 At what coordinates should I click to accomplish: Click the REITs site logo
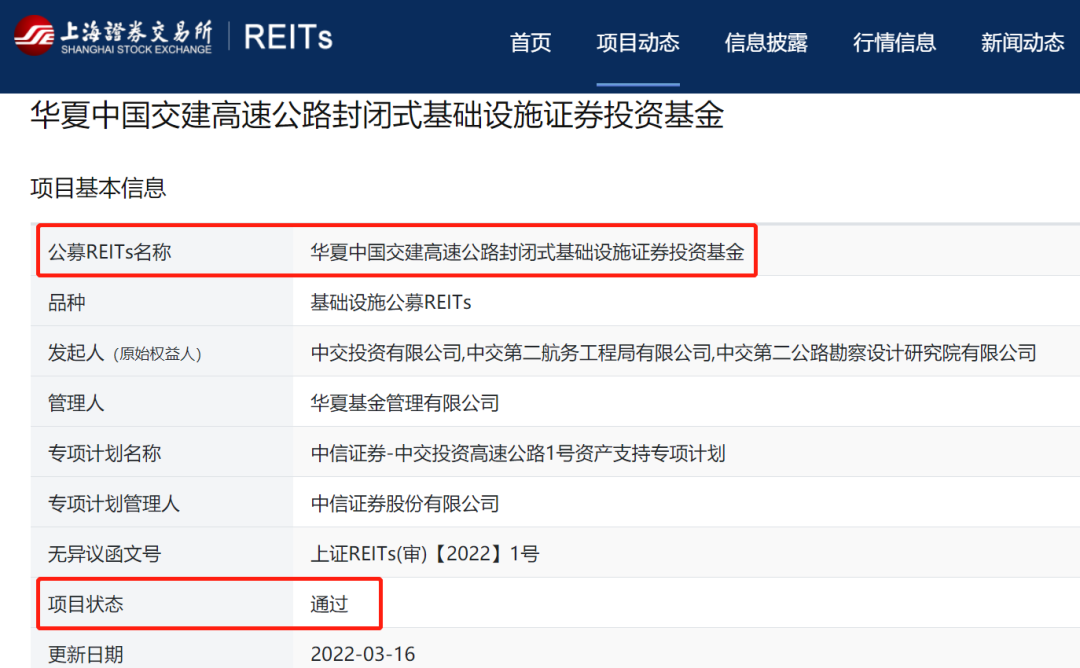coord(287,37)
